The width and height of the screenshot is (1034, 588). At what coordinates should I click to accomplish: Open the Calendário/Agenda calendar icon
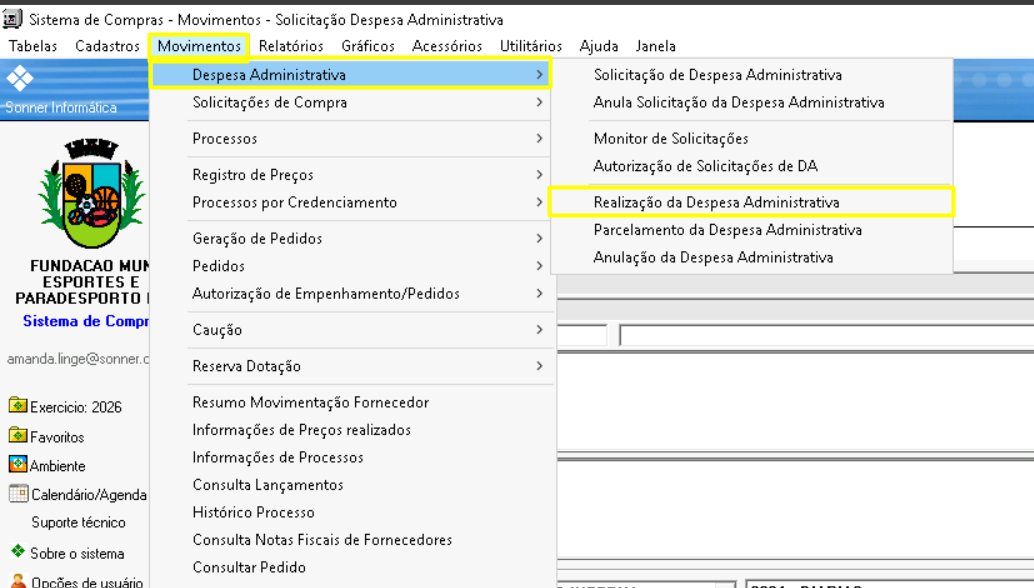(18, 494)
